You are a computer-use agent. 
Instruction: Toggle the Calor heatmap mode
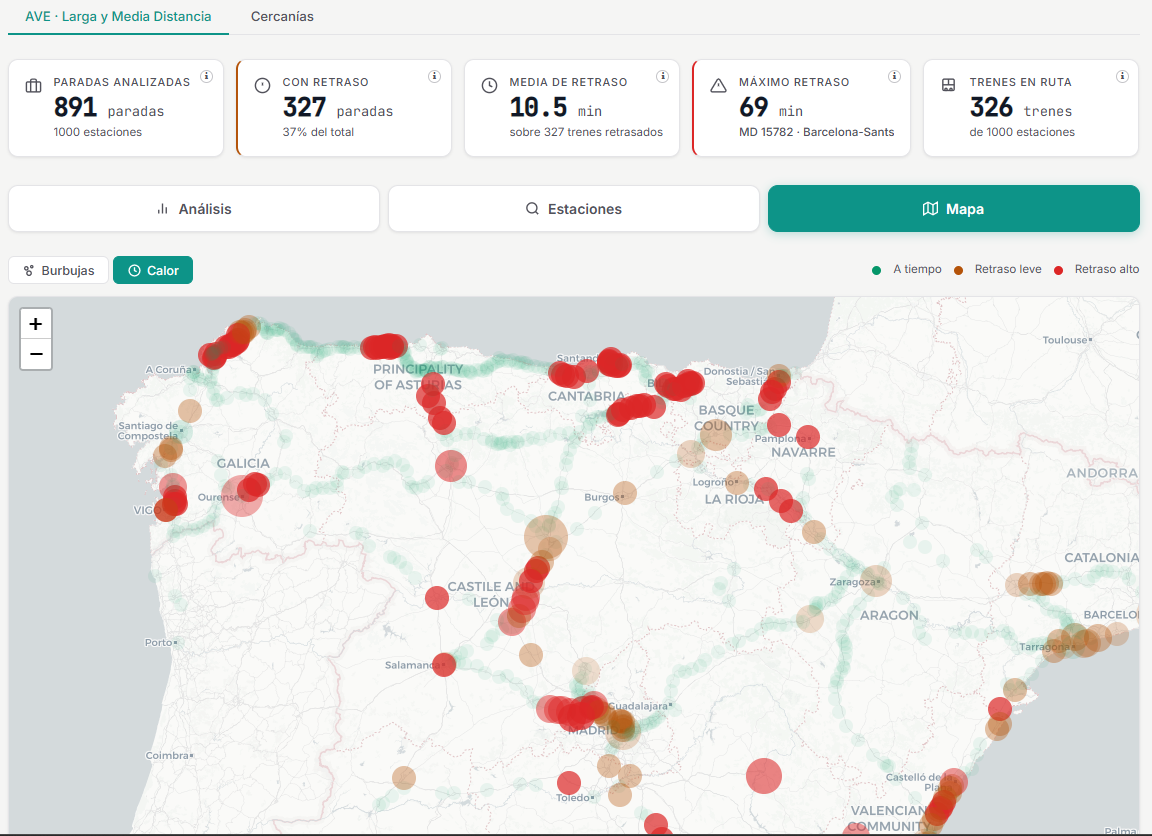pyautogui.click(x=153, y=270)
